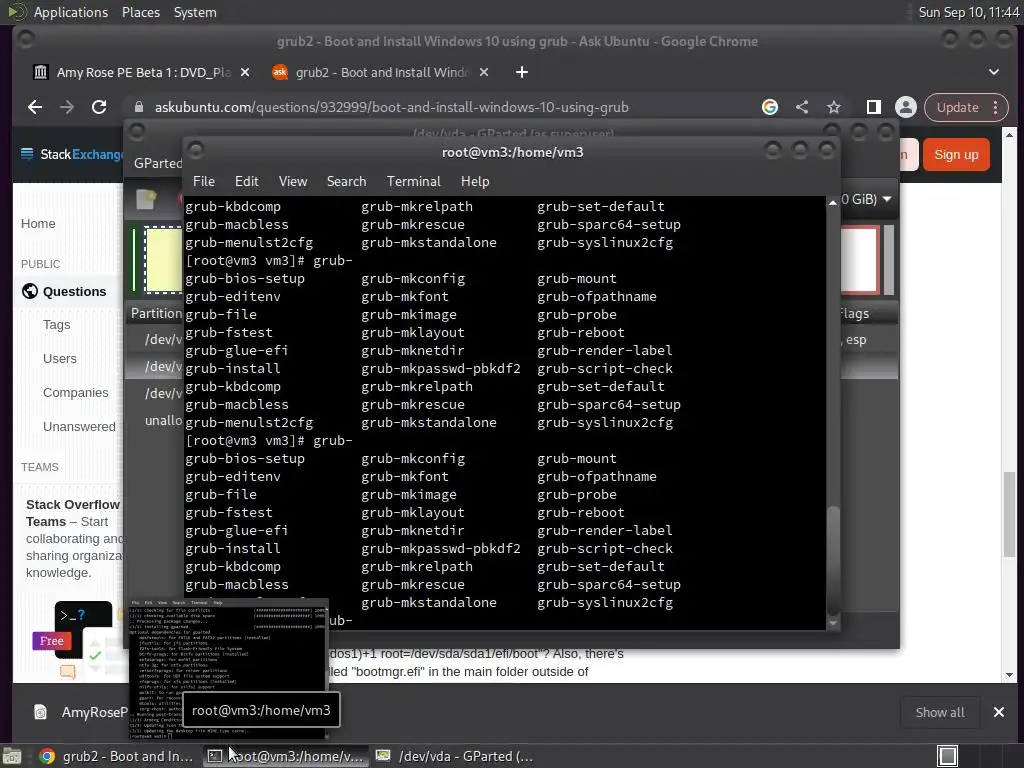Click the top-left terminal window menu button
This screenshot has height=768, width=1024.
click(196, 150)
